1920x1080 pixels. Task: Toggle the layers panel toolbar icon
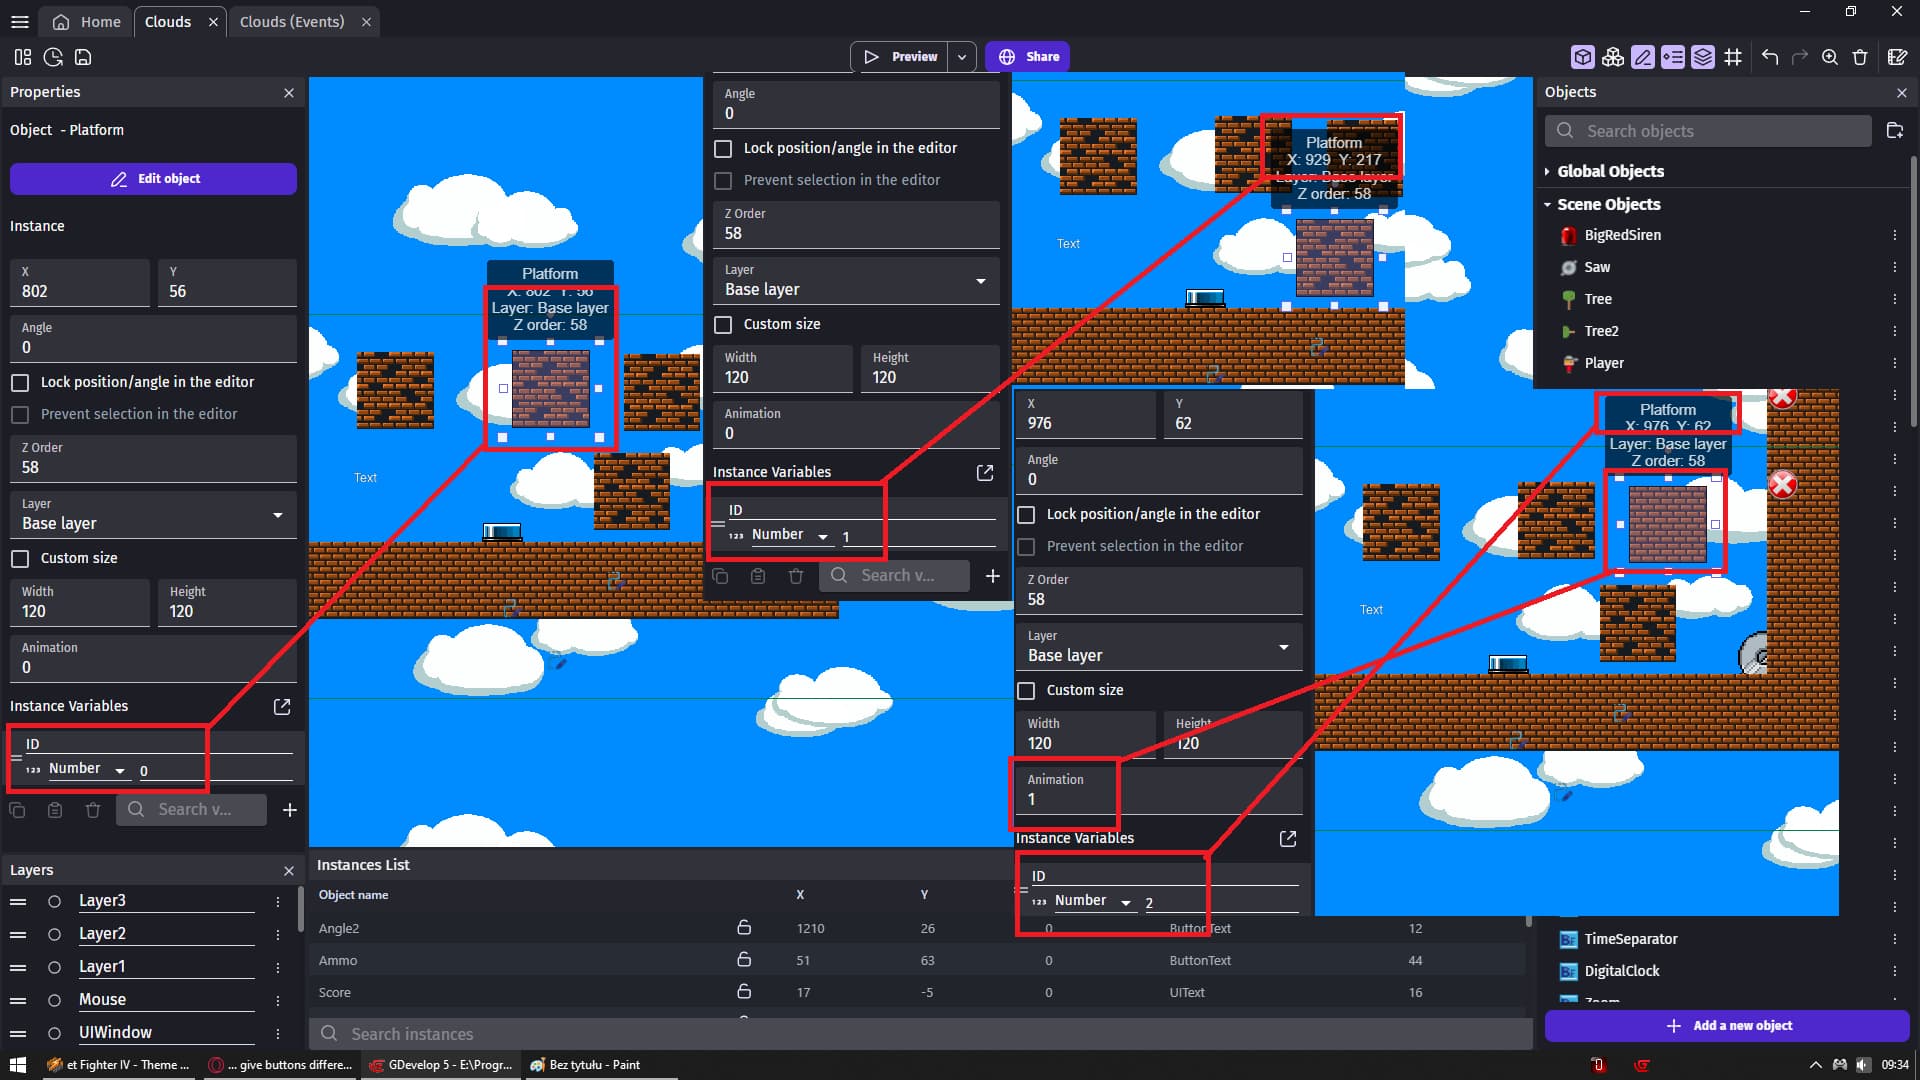click(x=1702, y=57)
